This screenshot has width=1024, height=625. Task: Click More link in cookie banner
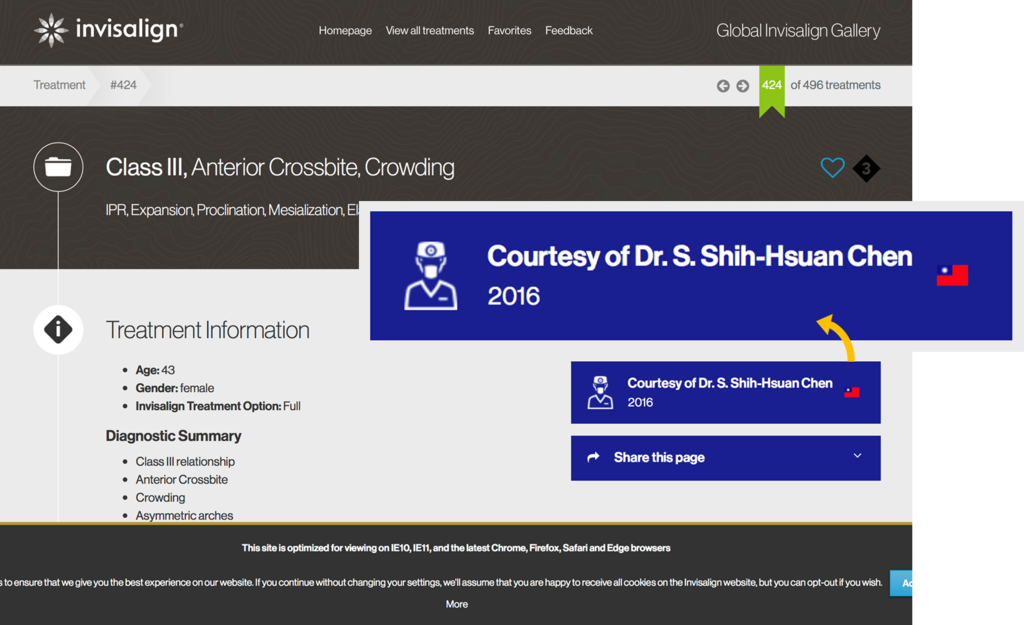456,604
